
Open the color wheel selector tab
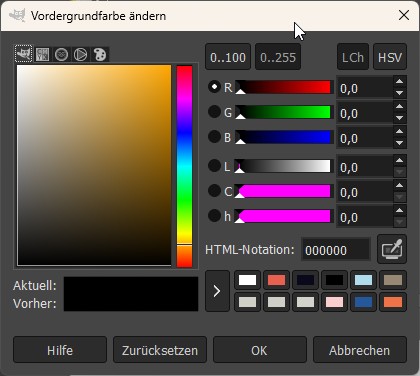tap(80, 54)
